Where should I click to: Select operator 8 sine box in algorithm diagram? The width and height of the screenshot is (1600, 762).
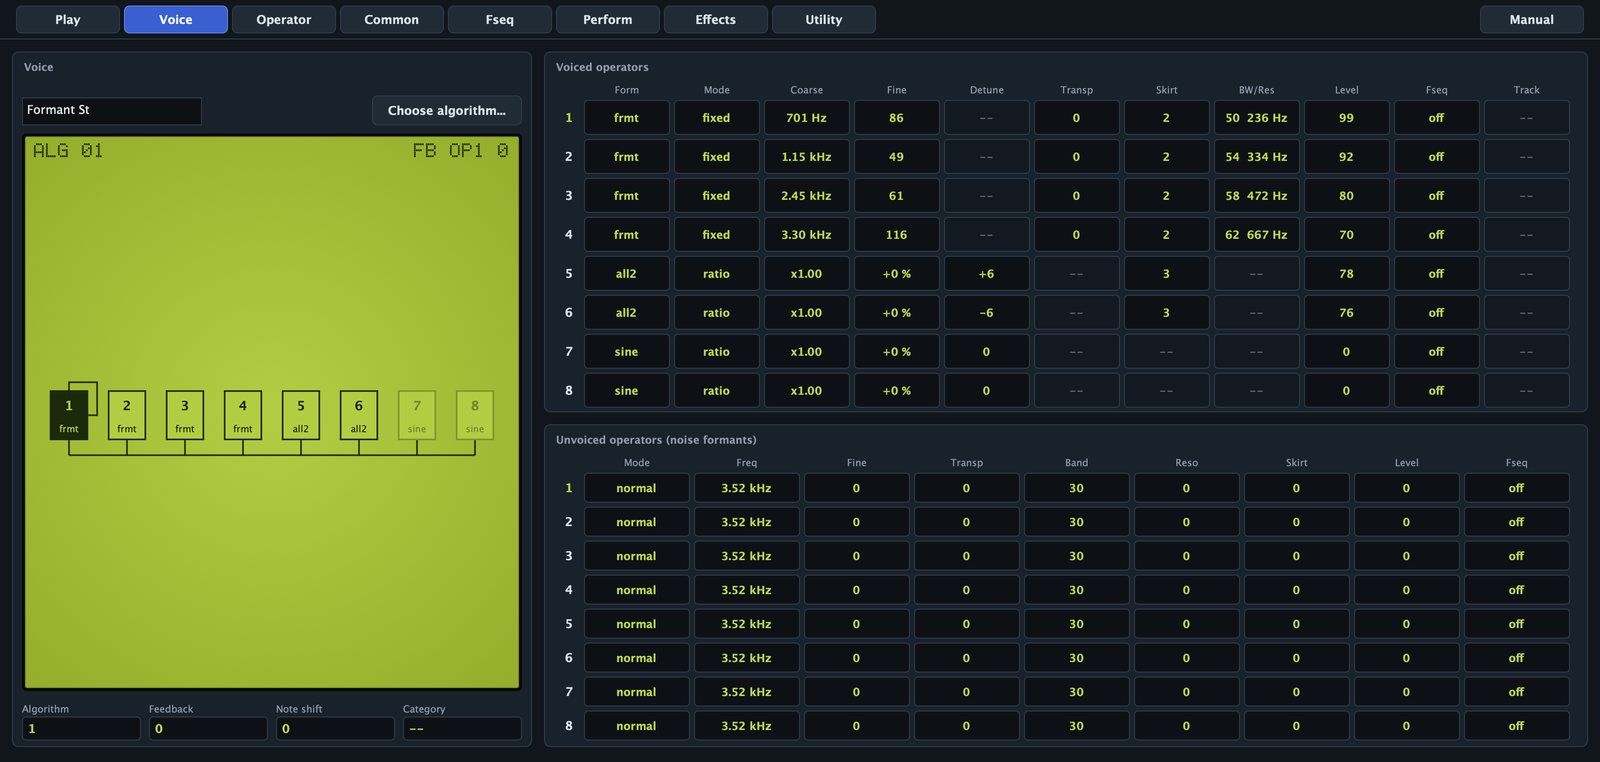point(475,415)
